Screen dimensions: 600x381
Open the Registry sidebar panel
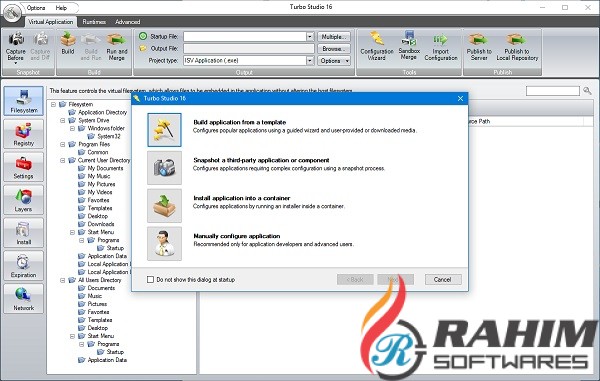24,134
